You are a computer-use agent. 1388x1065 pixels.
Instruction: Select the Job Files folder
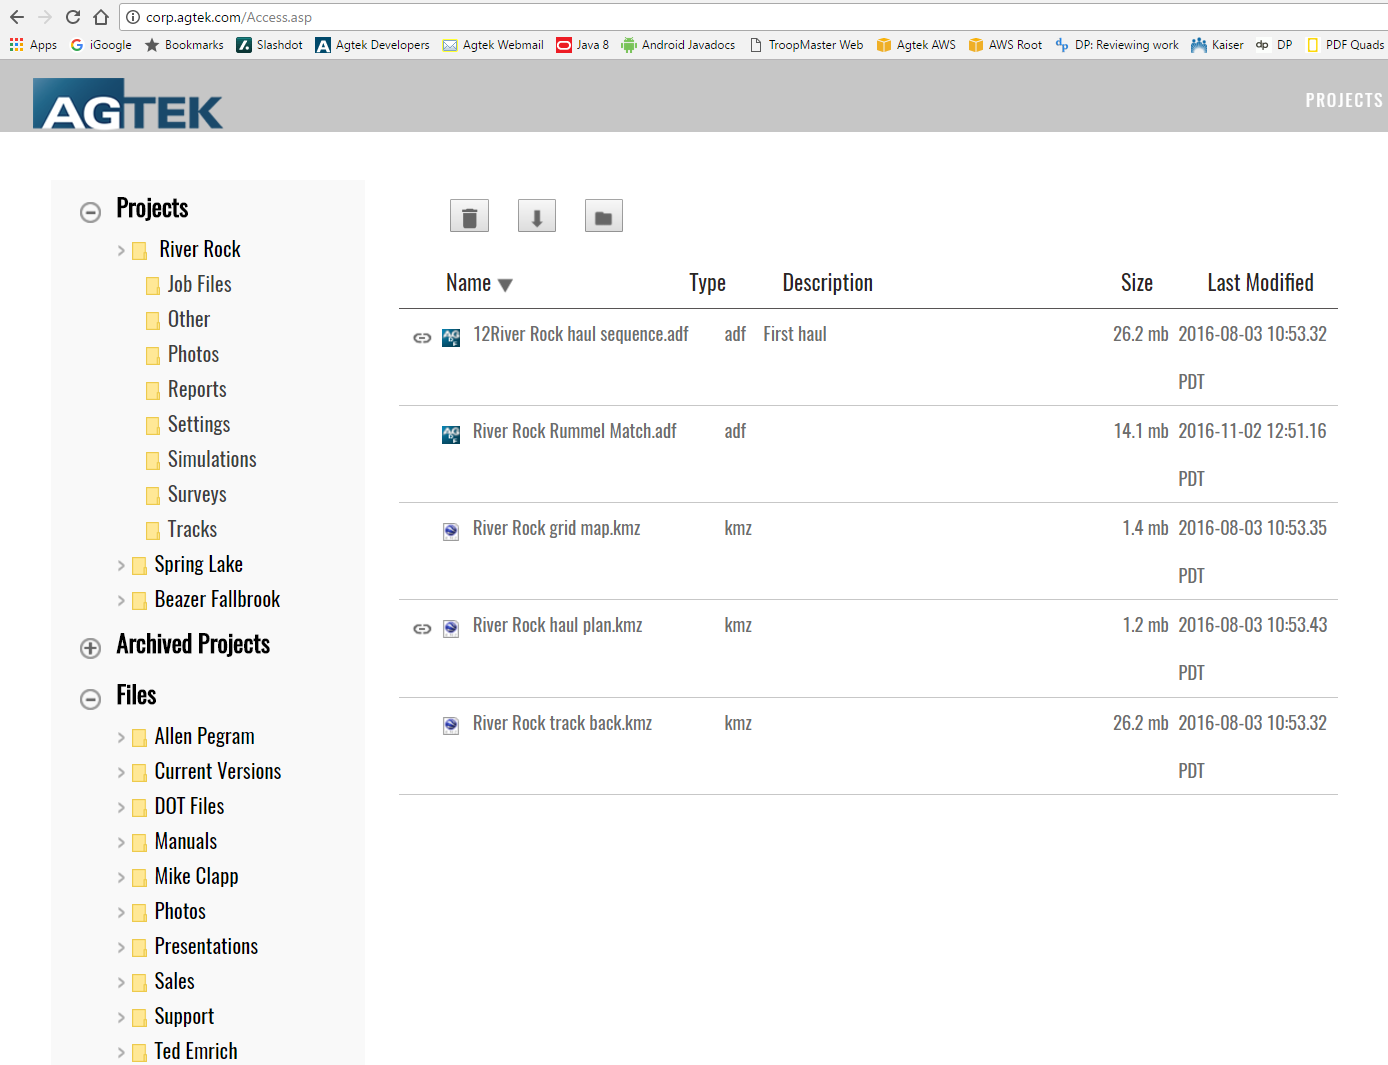click(199, 285)
